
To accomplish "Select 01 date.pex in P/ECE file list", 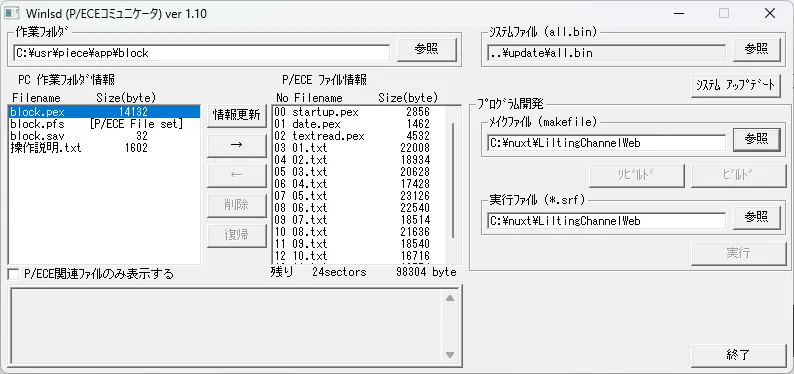I will click(x=359, y=124).
